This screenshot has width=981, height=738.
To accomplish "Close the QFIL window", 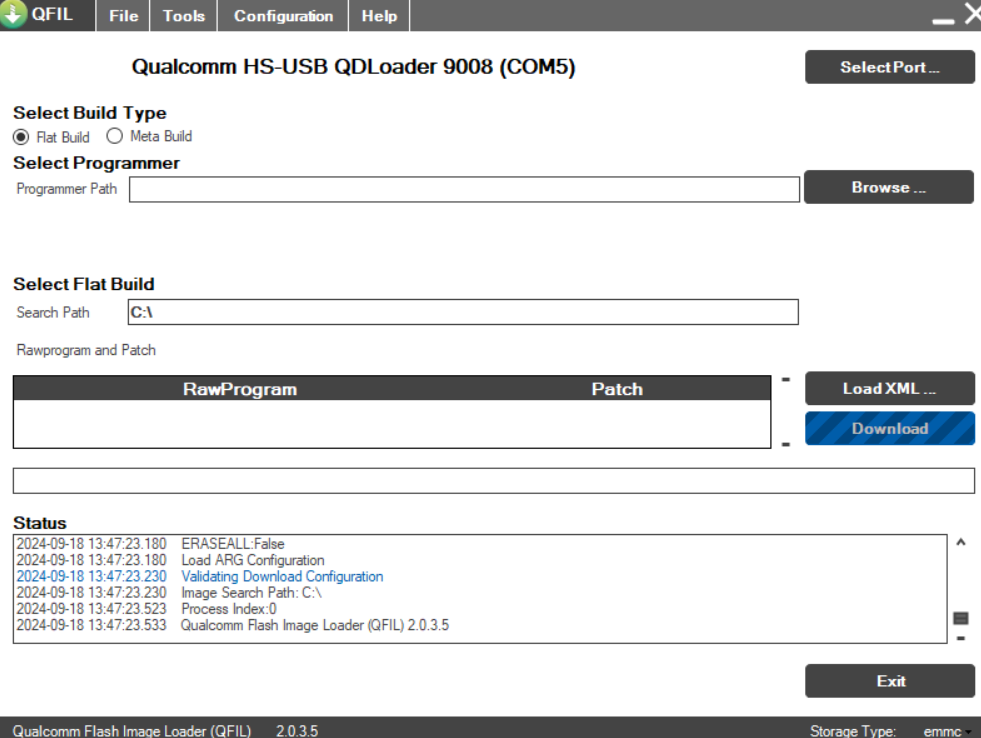I will (972, 13).
